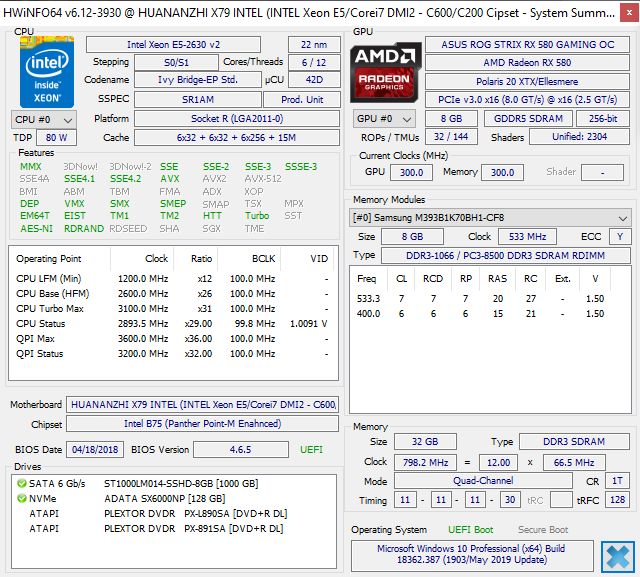Select the ADATA SX6000NP drive entry
The width and height of the screenshot is (640, 577).
173,499
